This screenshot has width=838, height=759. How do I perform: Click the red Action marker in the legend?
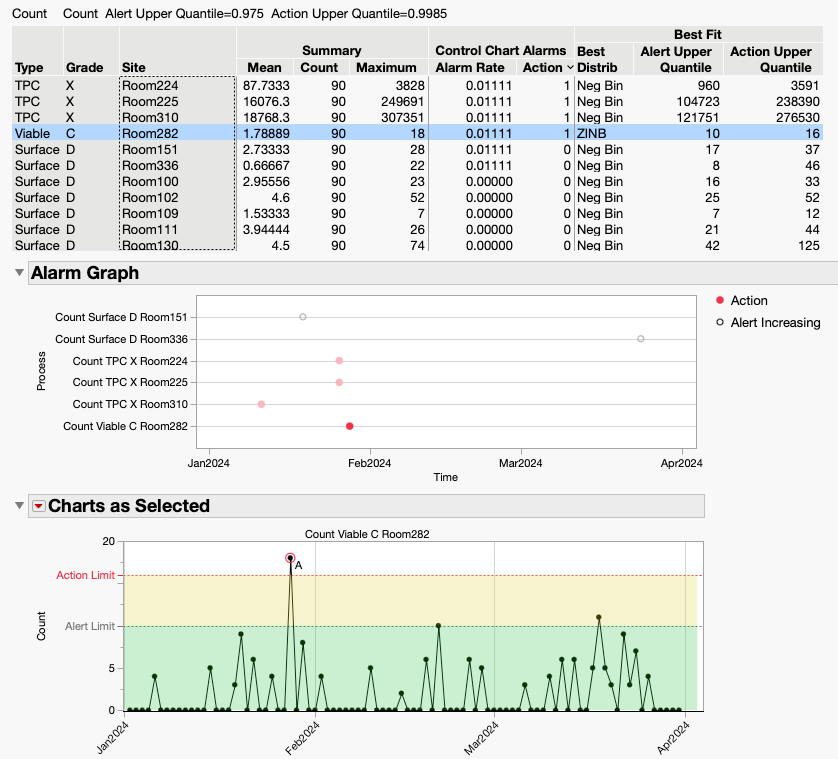[x=720, y=300]
